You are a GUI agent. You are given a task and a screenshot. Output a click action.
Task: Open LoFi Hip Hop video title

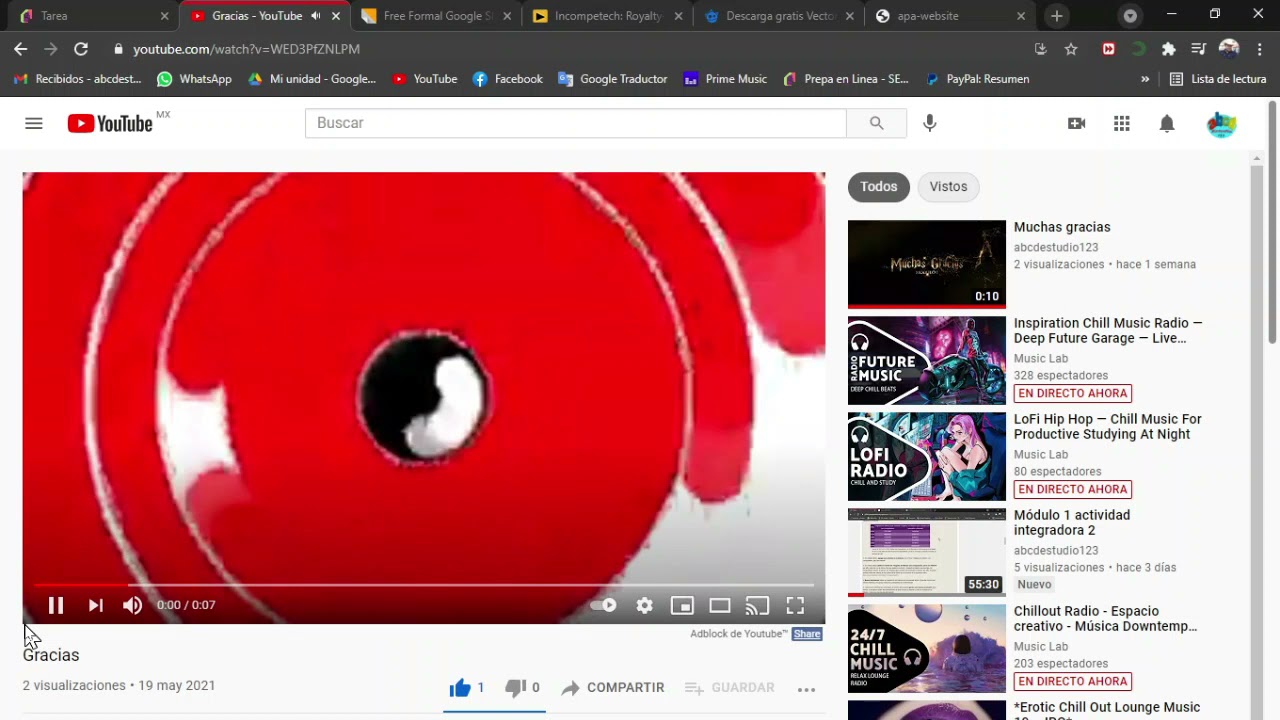(x=1108, y=427)
